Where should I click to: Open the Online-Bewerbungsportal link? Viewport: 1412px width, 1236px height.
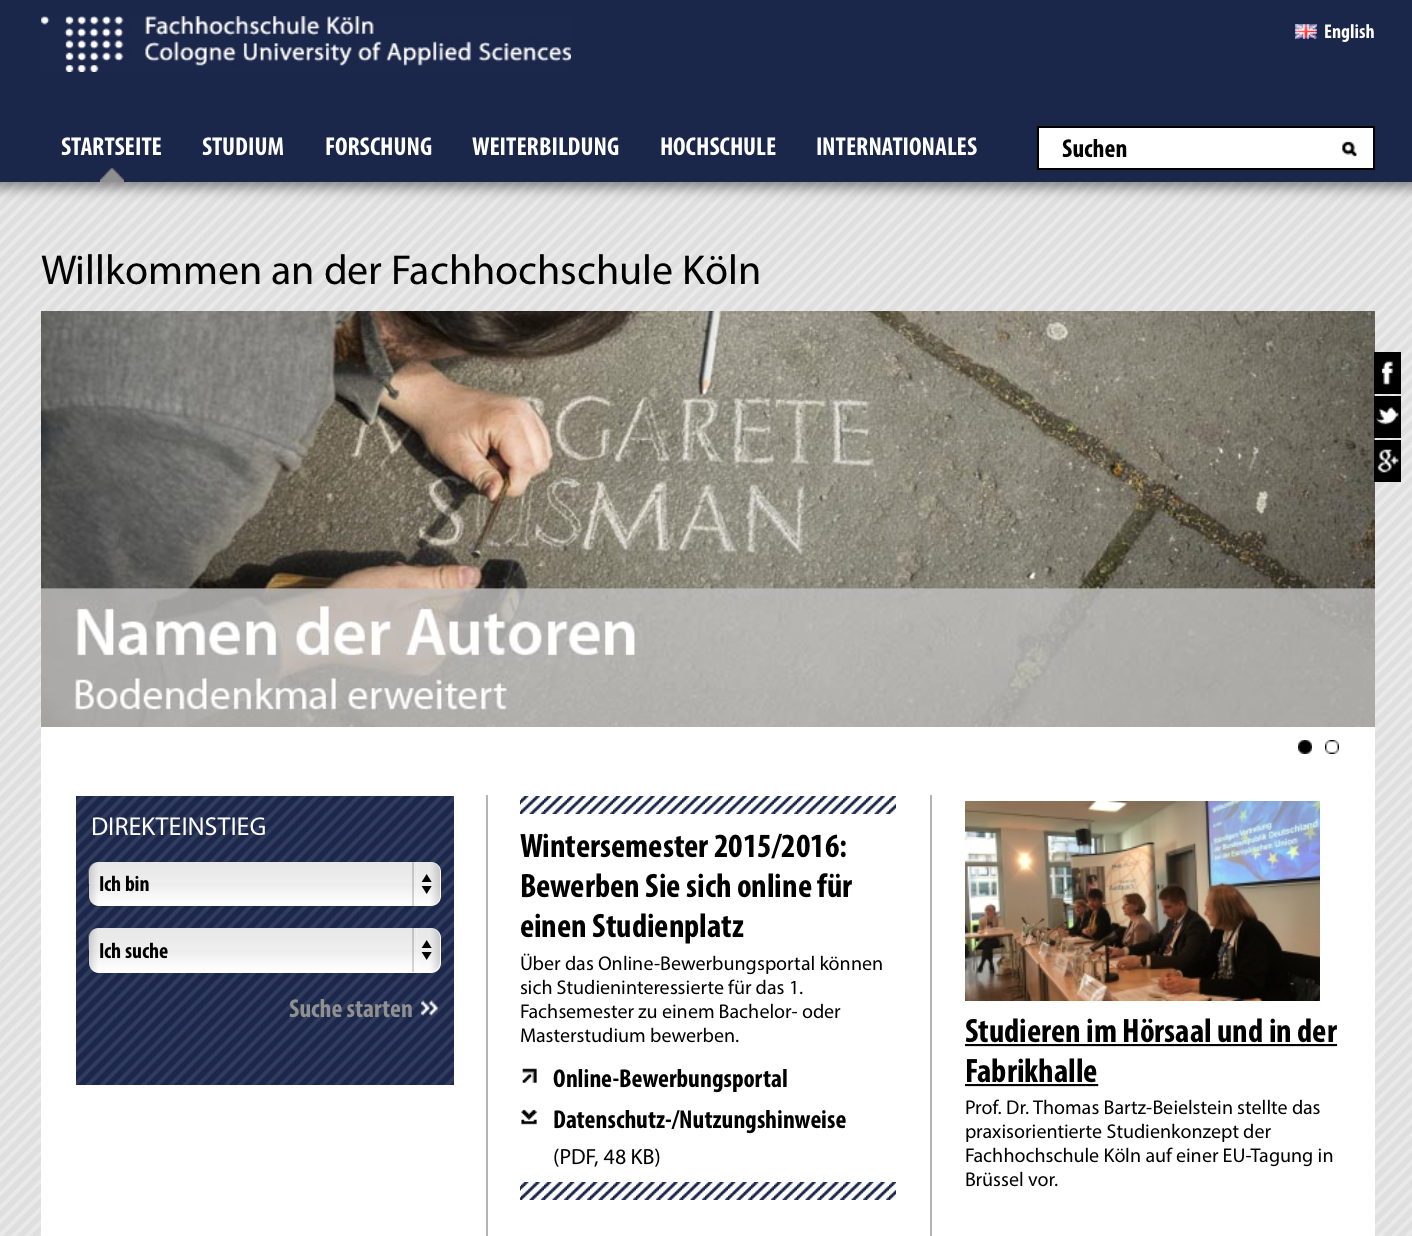click(x=670, y=1079)
